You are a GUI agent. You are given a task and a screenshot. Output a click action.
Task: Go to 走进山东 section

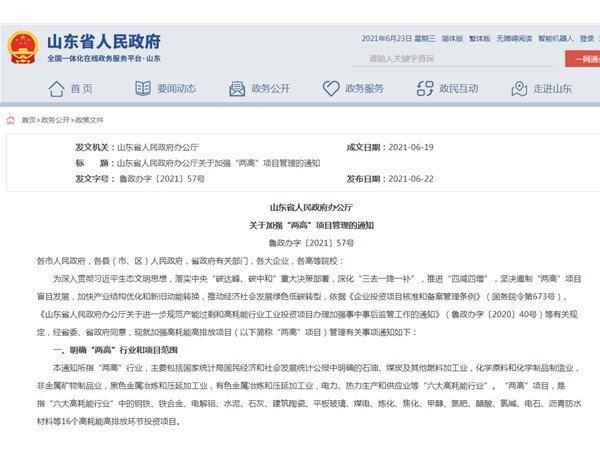pyautogui.click(x=552, y=89)
